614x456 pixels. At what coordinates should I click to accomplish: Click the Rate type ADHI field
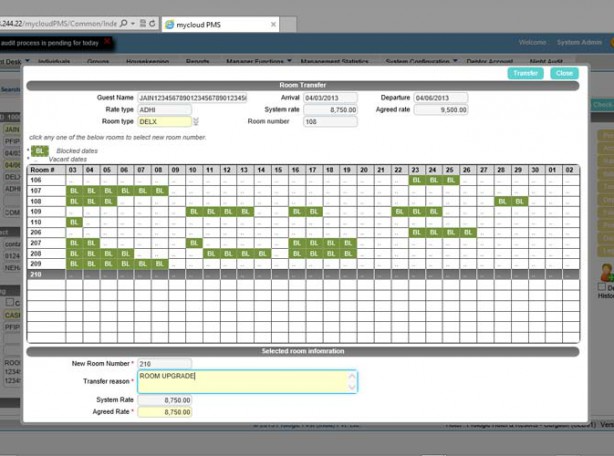(164, 110)
